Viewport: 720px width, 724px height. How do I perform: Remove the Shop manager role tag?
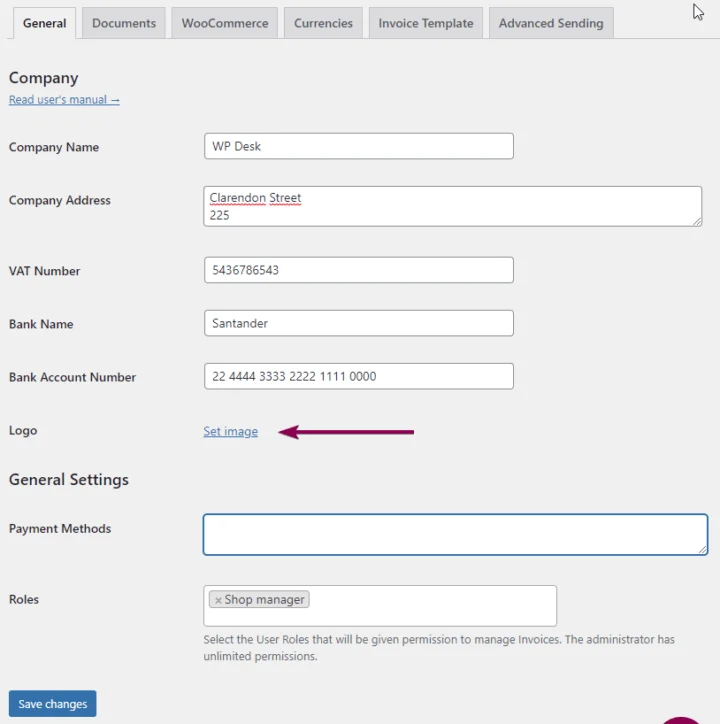point(218,600)
